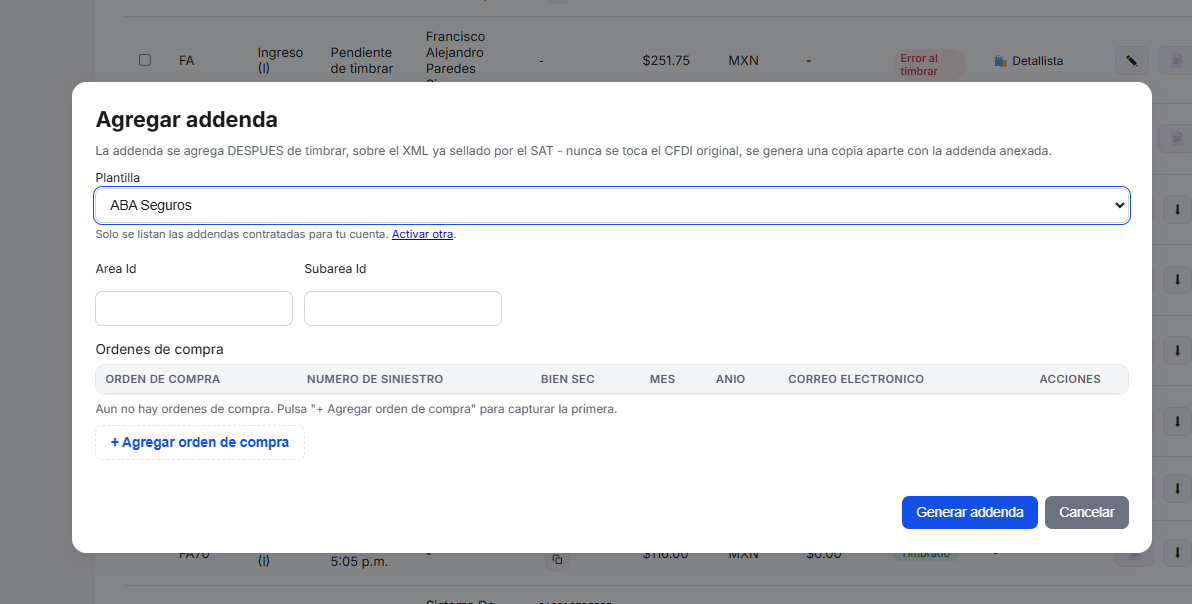This screenshot has width=1192, height=604.
Task: Click the "Error al timbrar" status badge
Action: (x=929, y=65)
